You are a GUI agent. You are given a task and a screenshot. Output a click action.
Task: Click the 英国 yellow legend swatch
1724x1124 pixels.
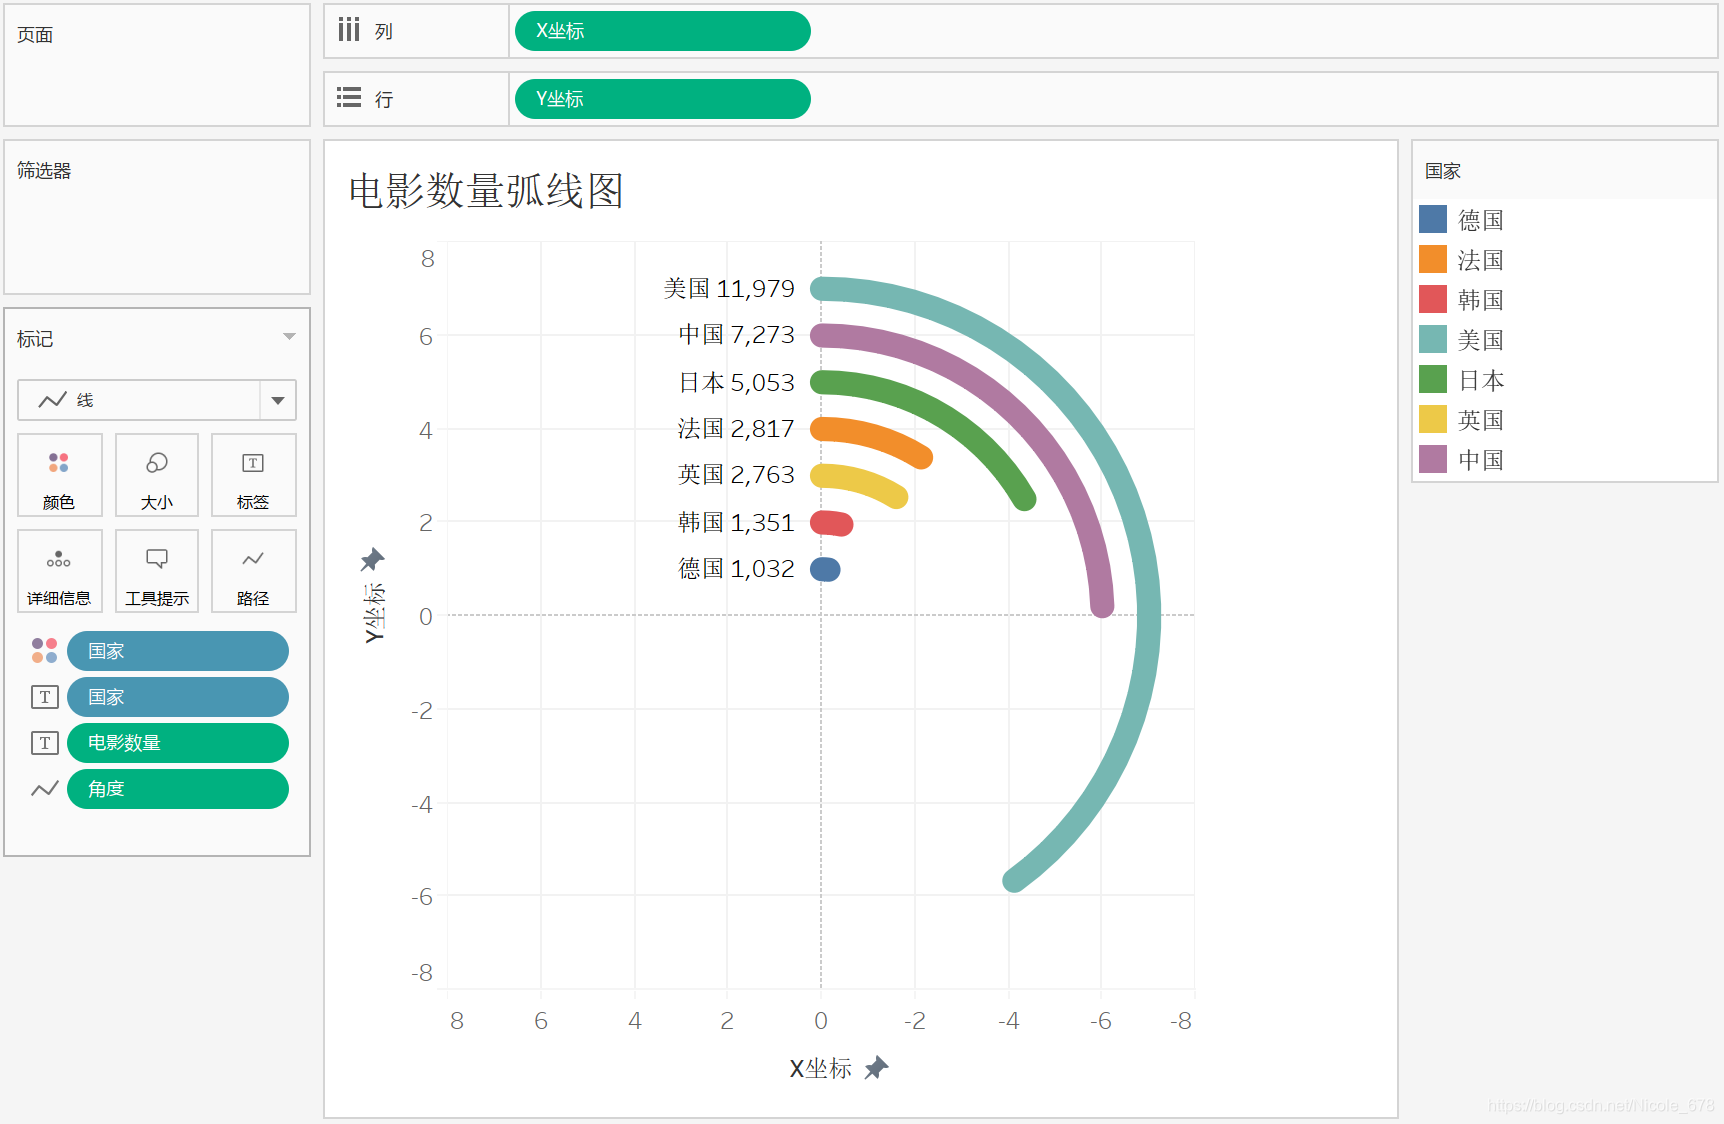coord(1433,419)
